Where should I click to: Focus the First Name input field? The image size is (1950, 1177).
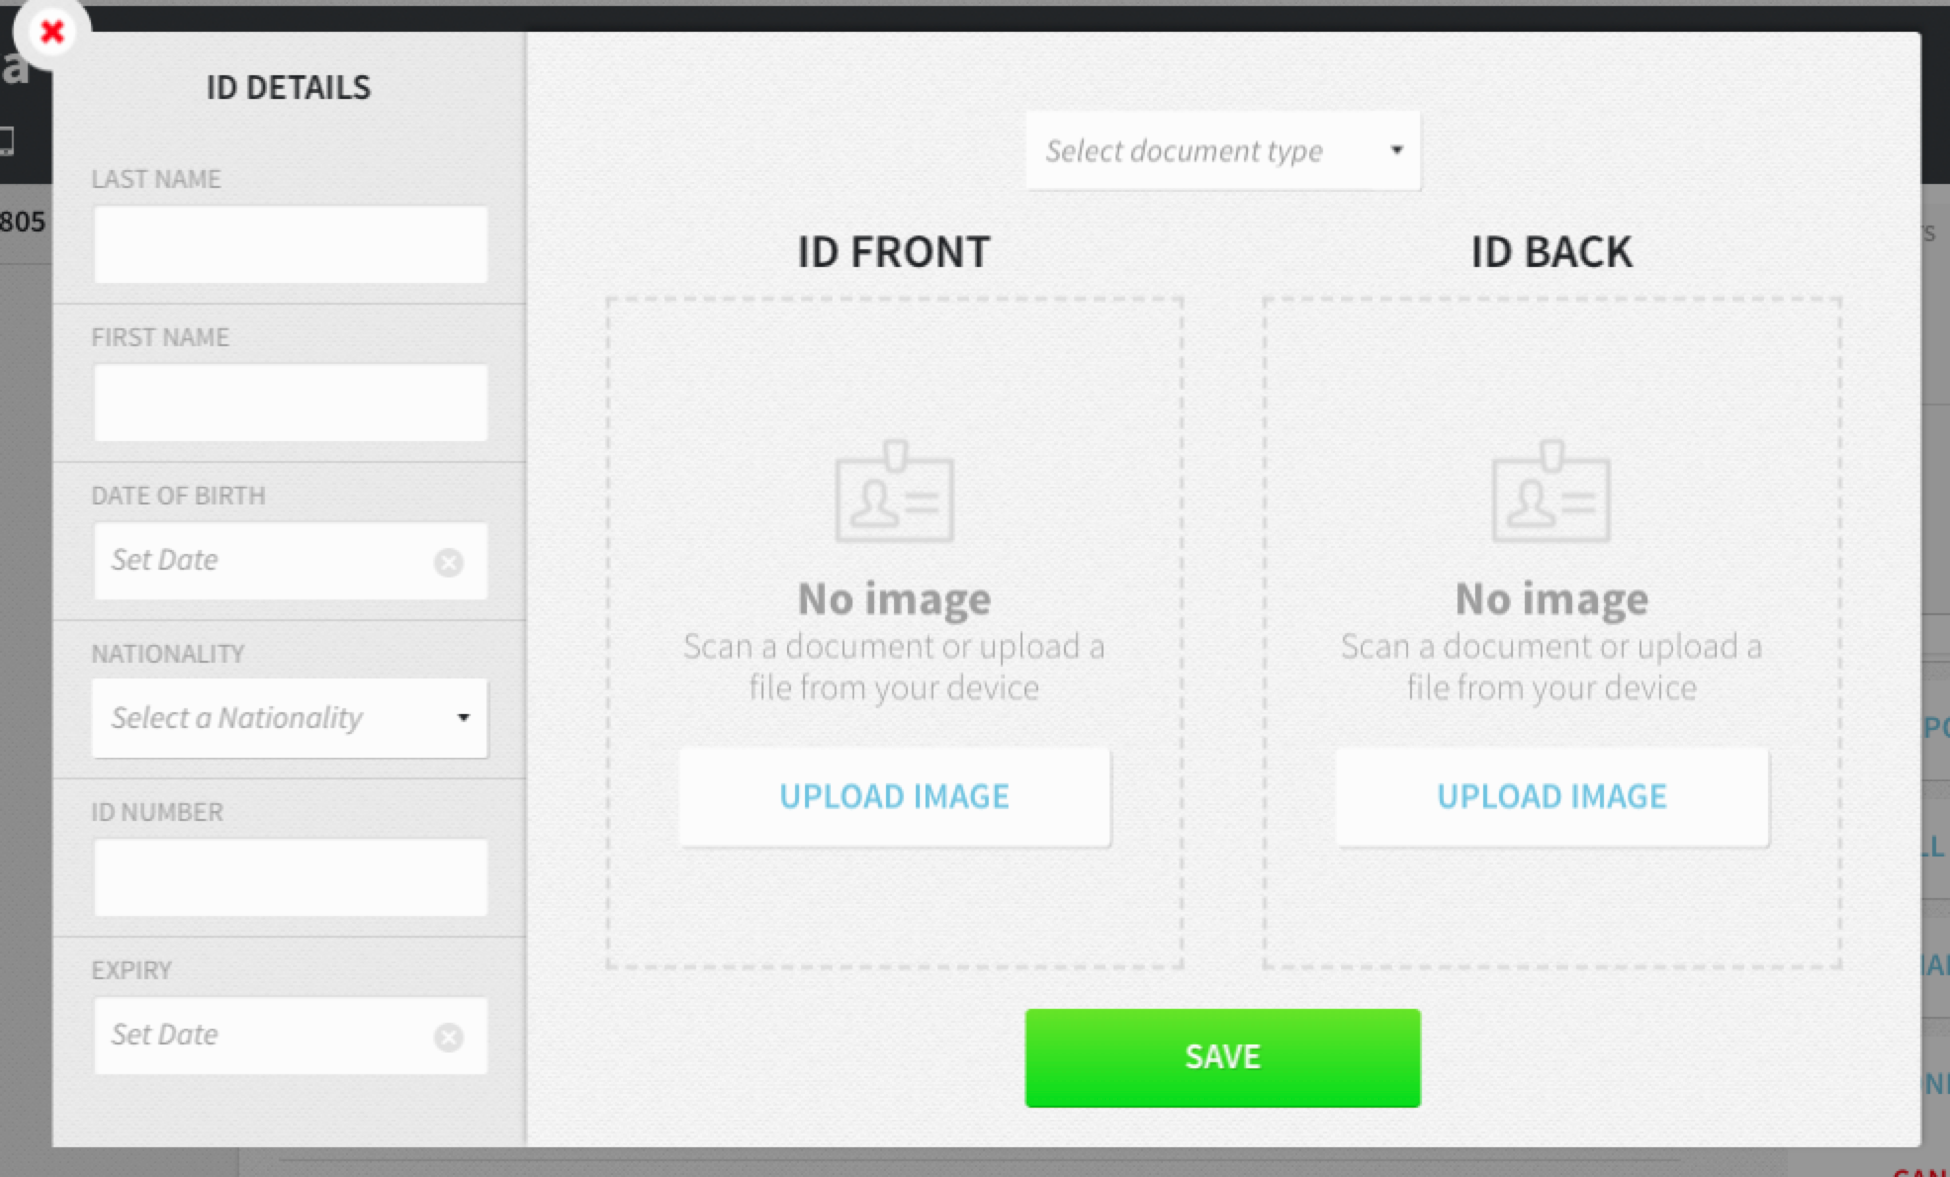click(290, 403)
